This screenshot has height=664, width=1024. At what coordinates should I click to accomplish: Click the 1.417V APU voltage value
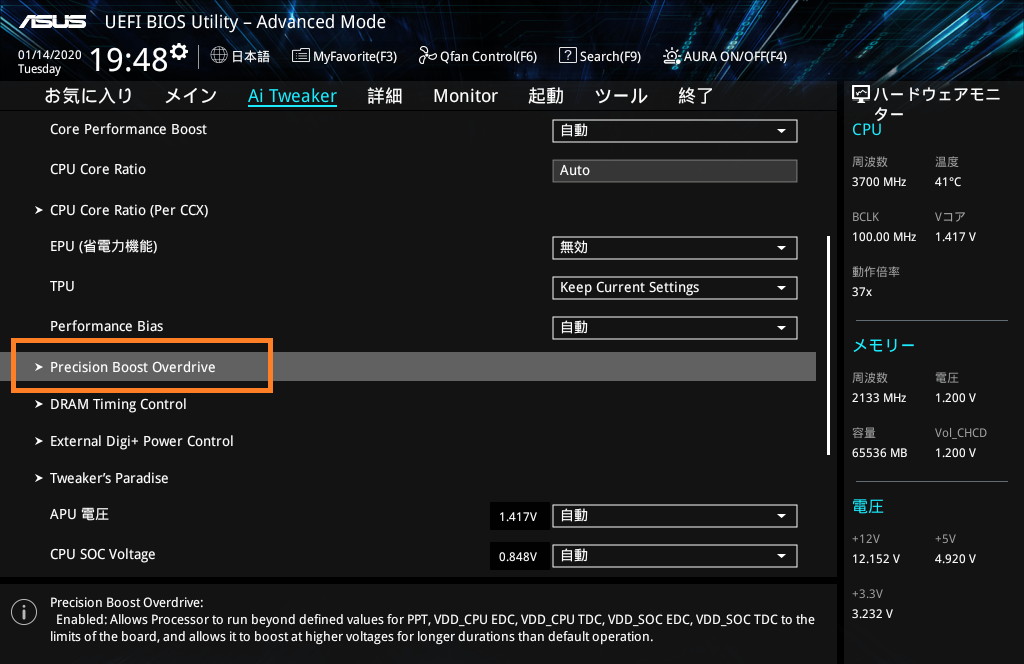518,516
